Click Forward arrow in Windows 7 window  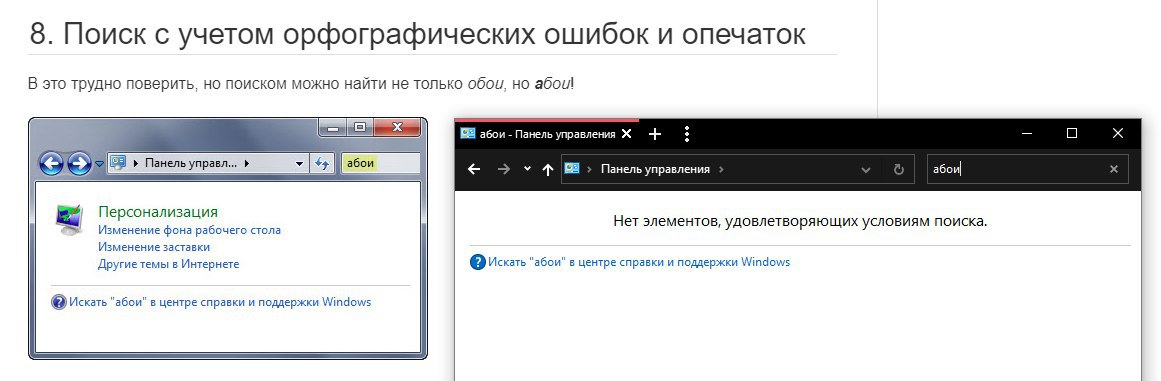78,163
